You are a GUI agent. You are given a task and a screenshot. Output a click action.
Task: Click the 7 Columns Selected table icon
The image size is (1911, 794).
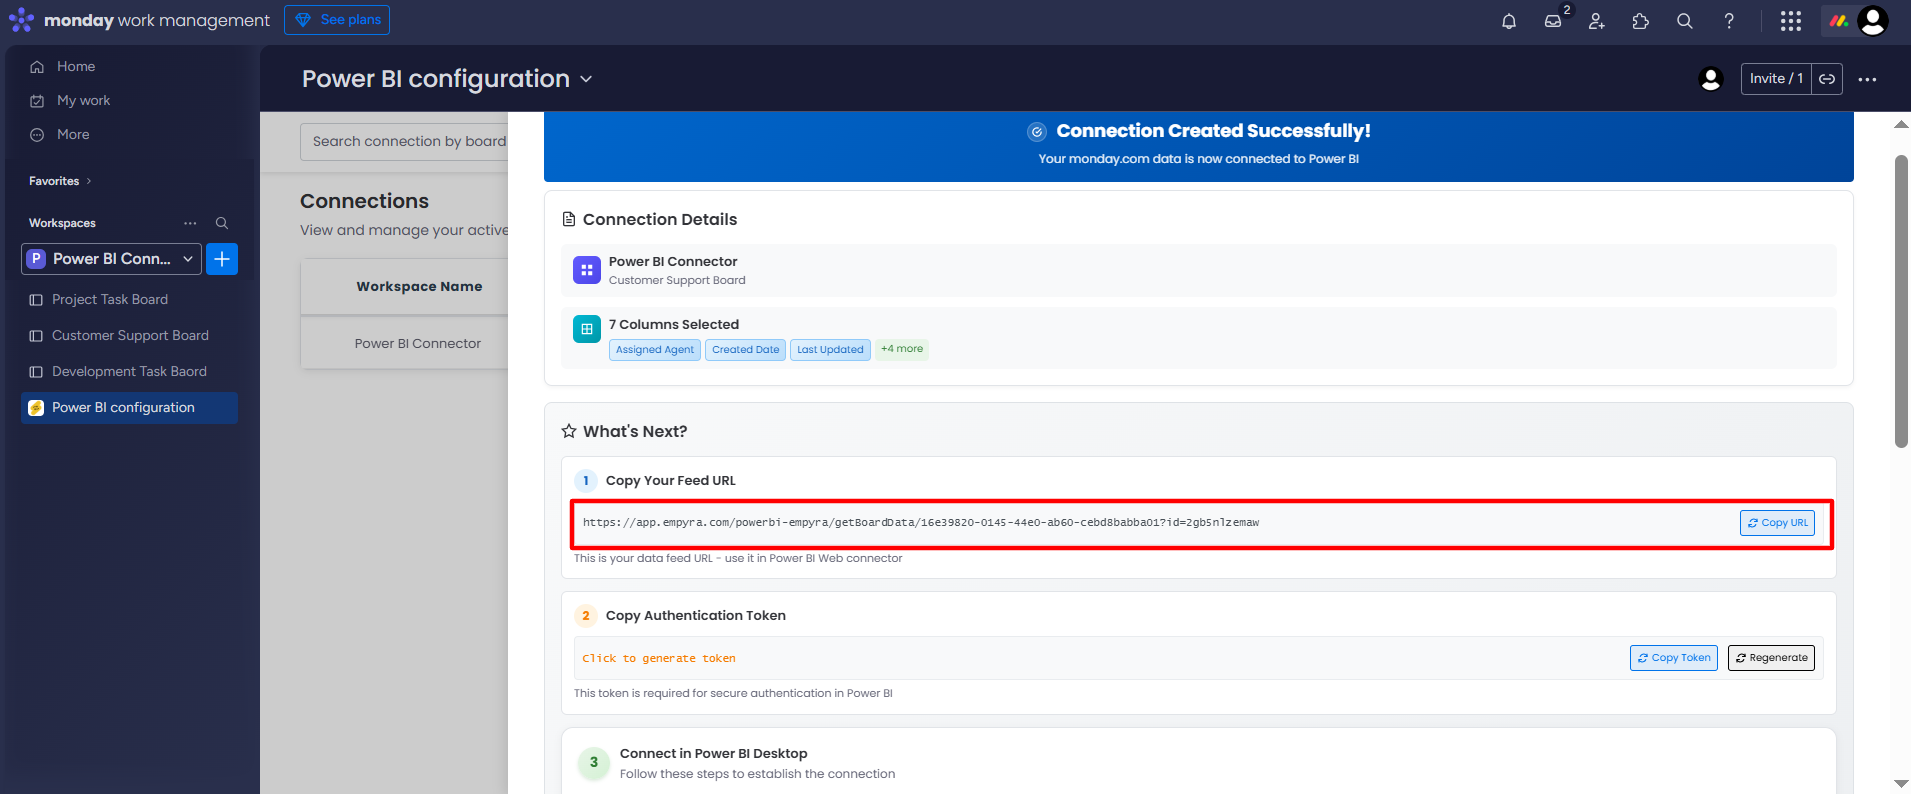click(x=587, y=328)
